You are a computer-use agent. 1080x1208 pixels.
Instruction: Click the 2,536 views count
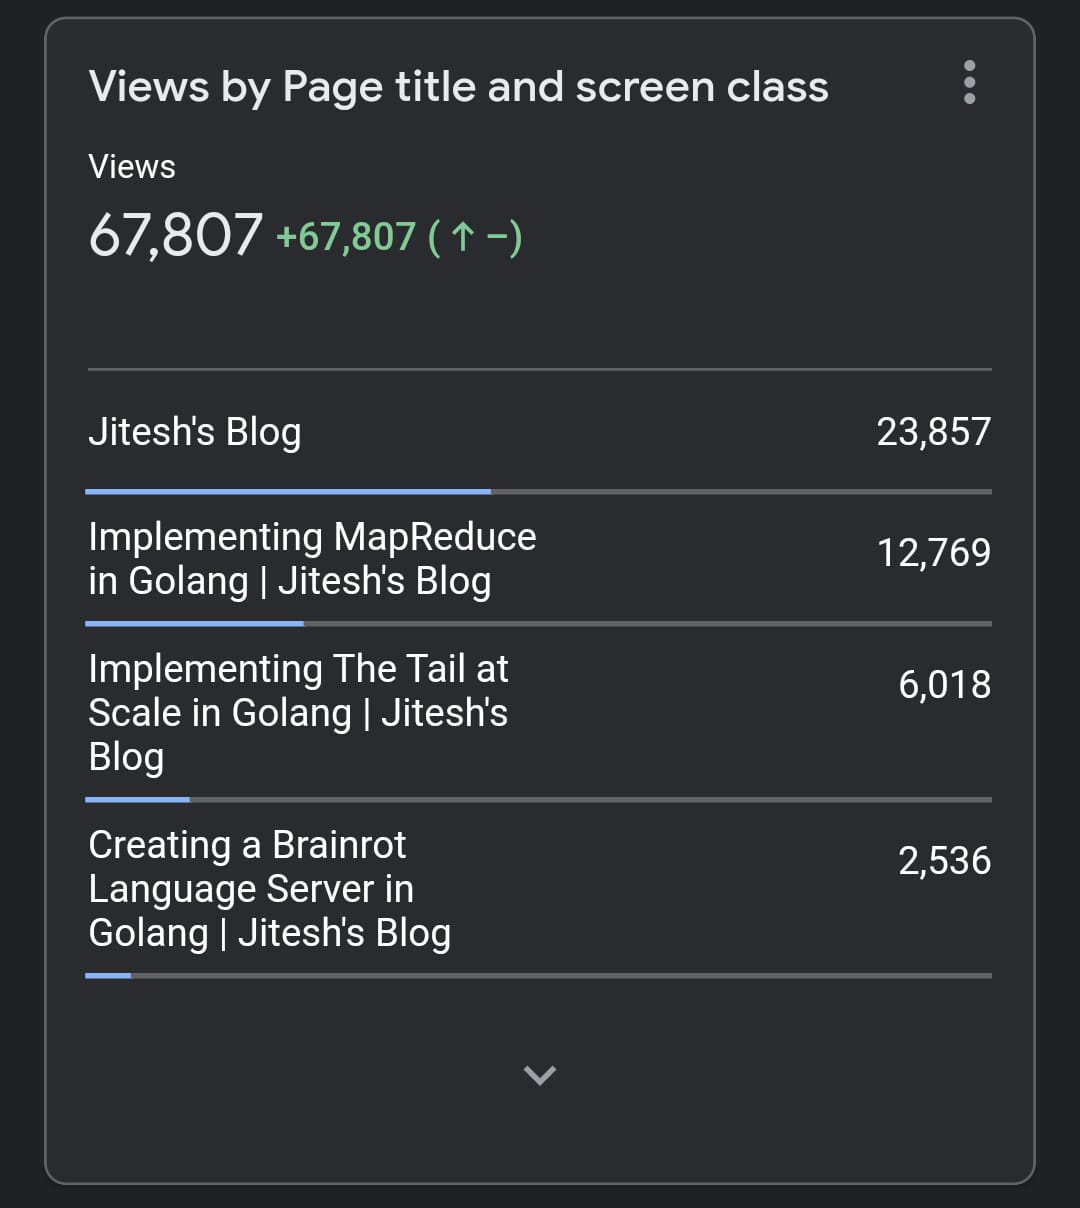tap(944, 861)
